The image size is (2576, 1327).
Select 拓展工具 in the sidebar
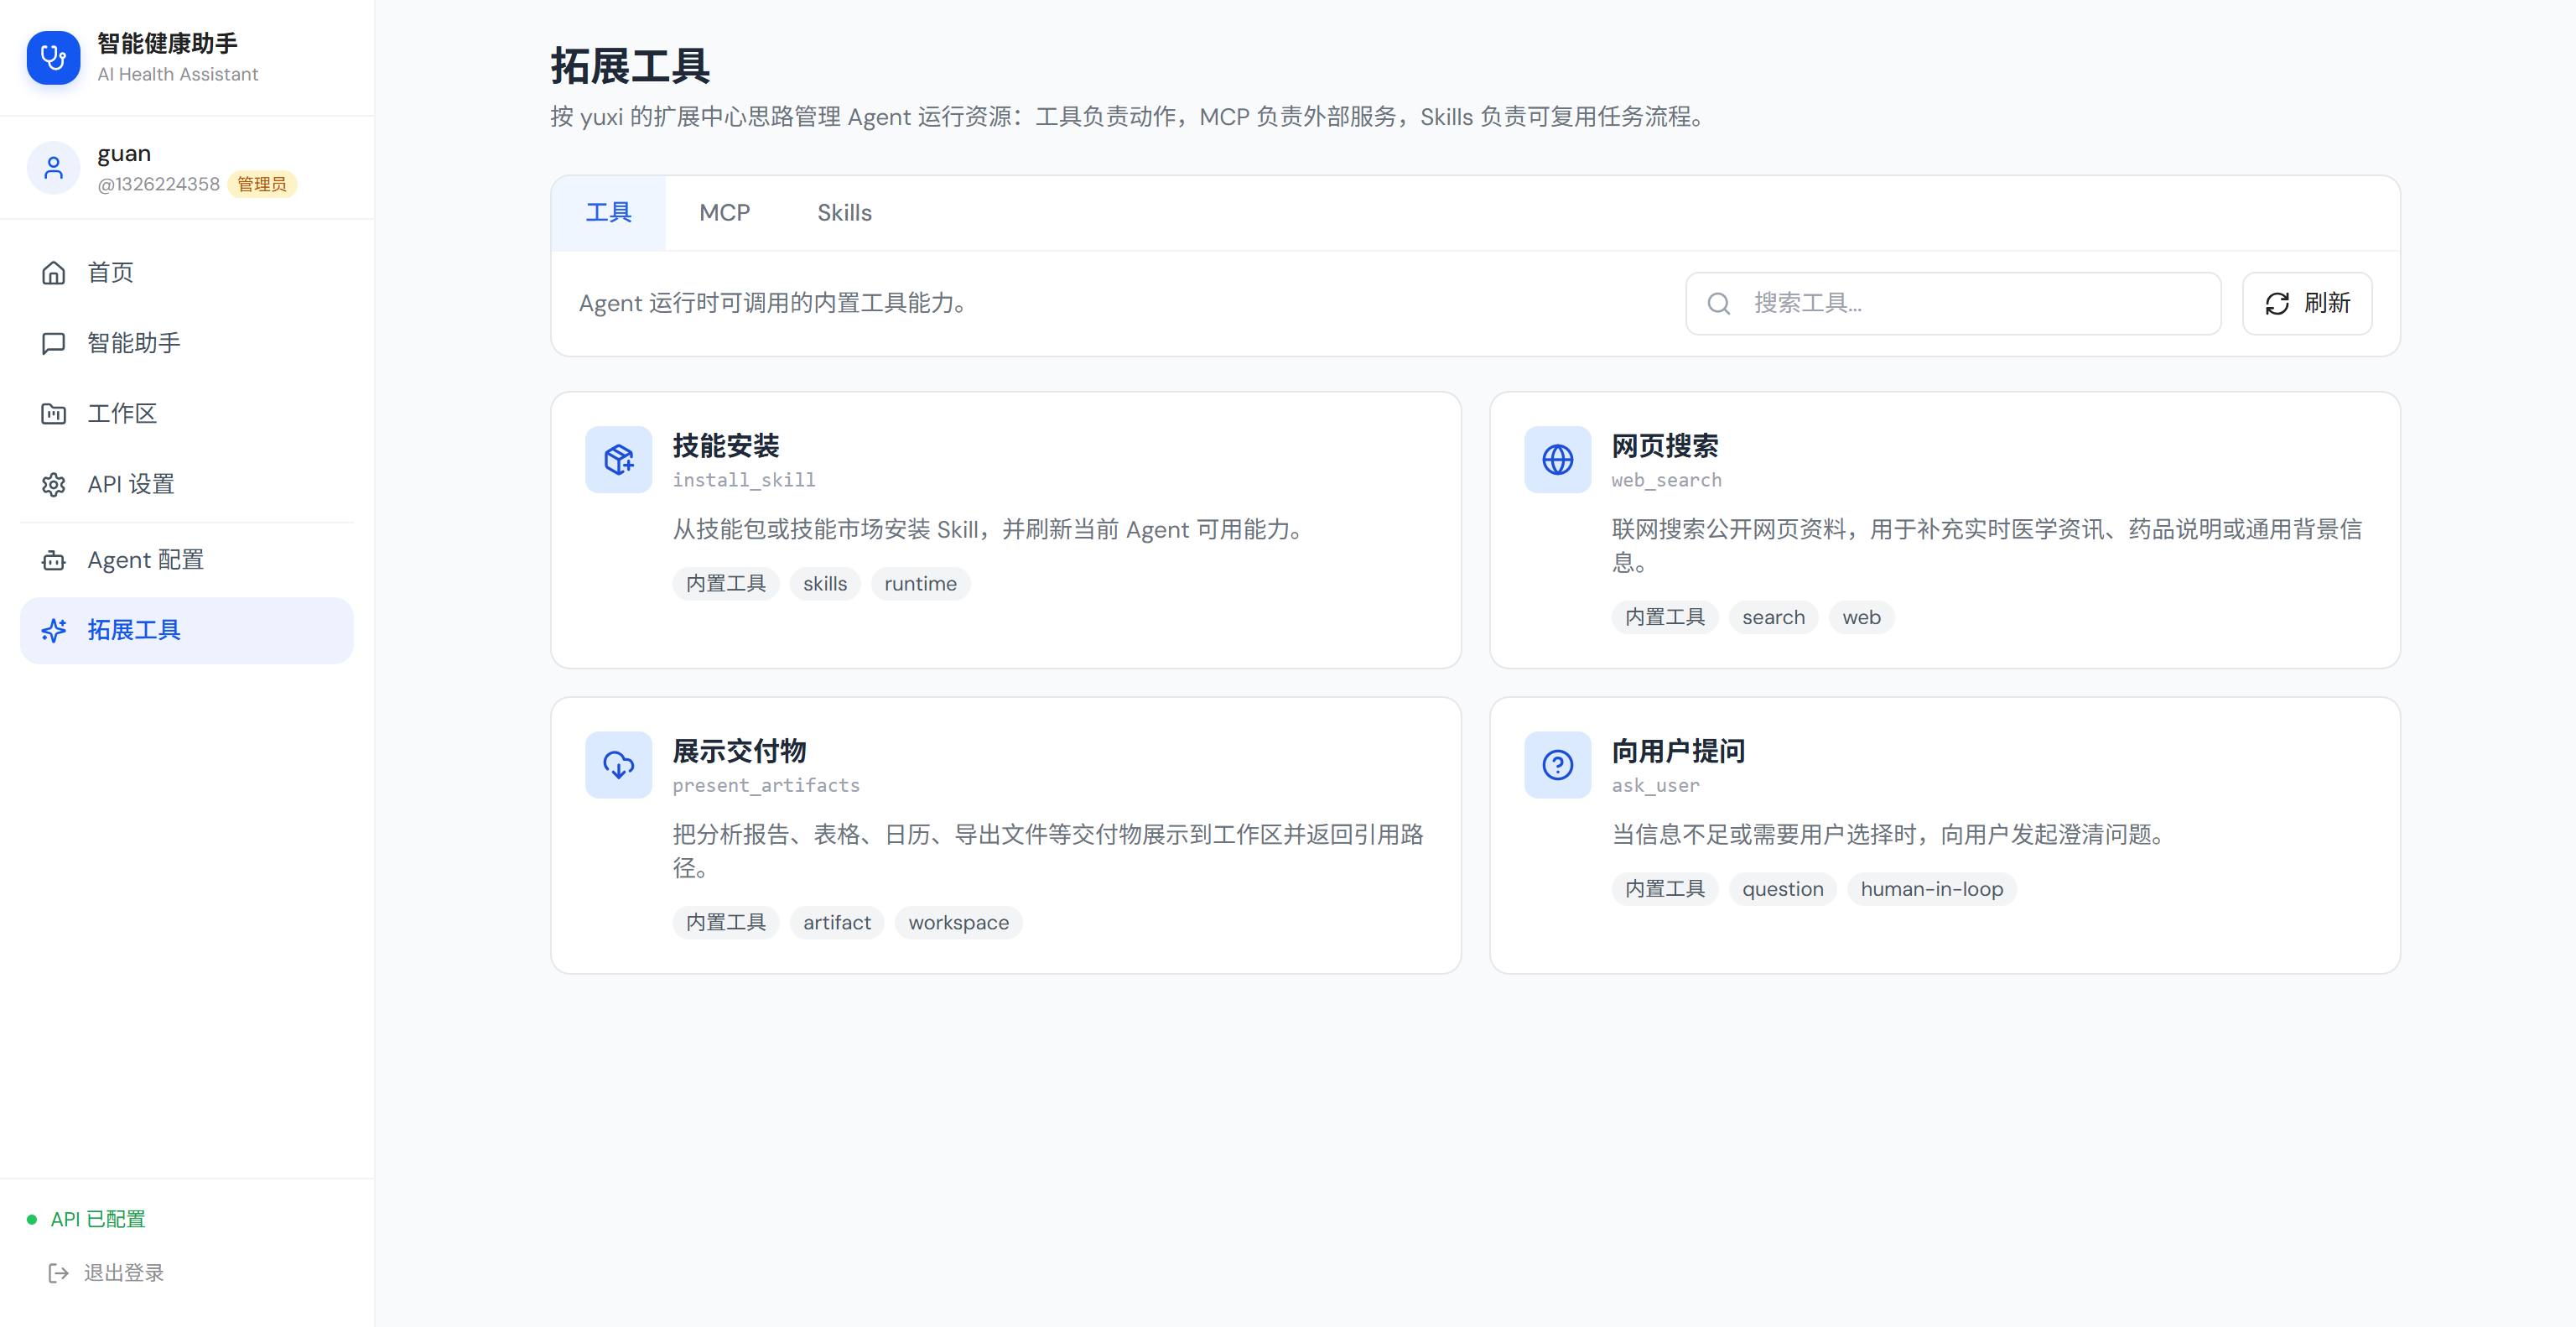[x=187, y=630]
